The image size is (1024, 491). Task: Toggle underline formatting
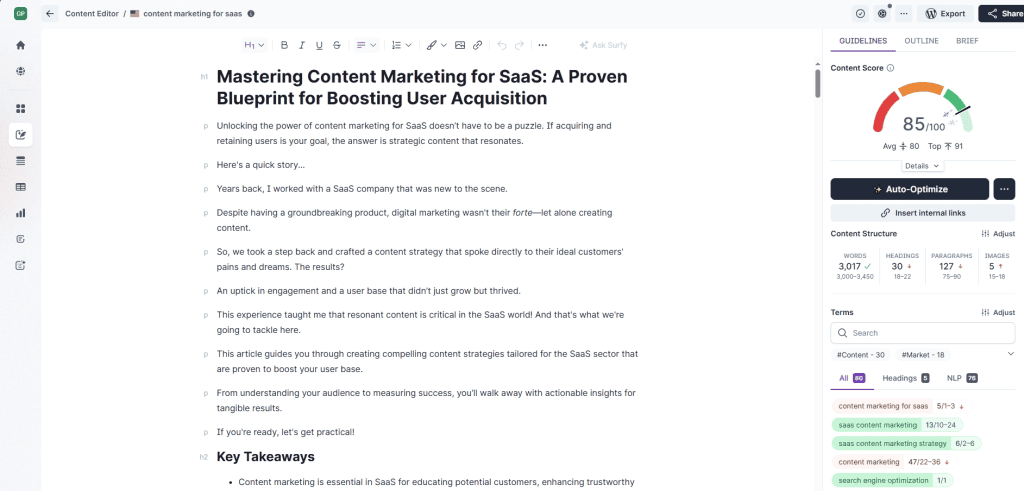coord(319,45)
